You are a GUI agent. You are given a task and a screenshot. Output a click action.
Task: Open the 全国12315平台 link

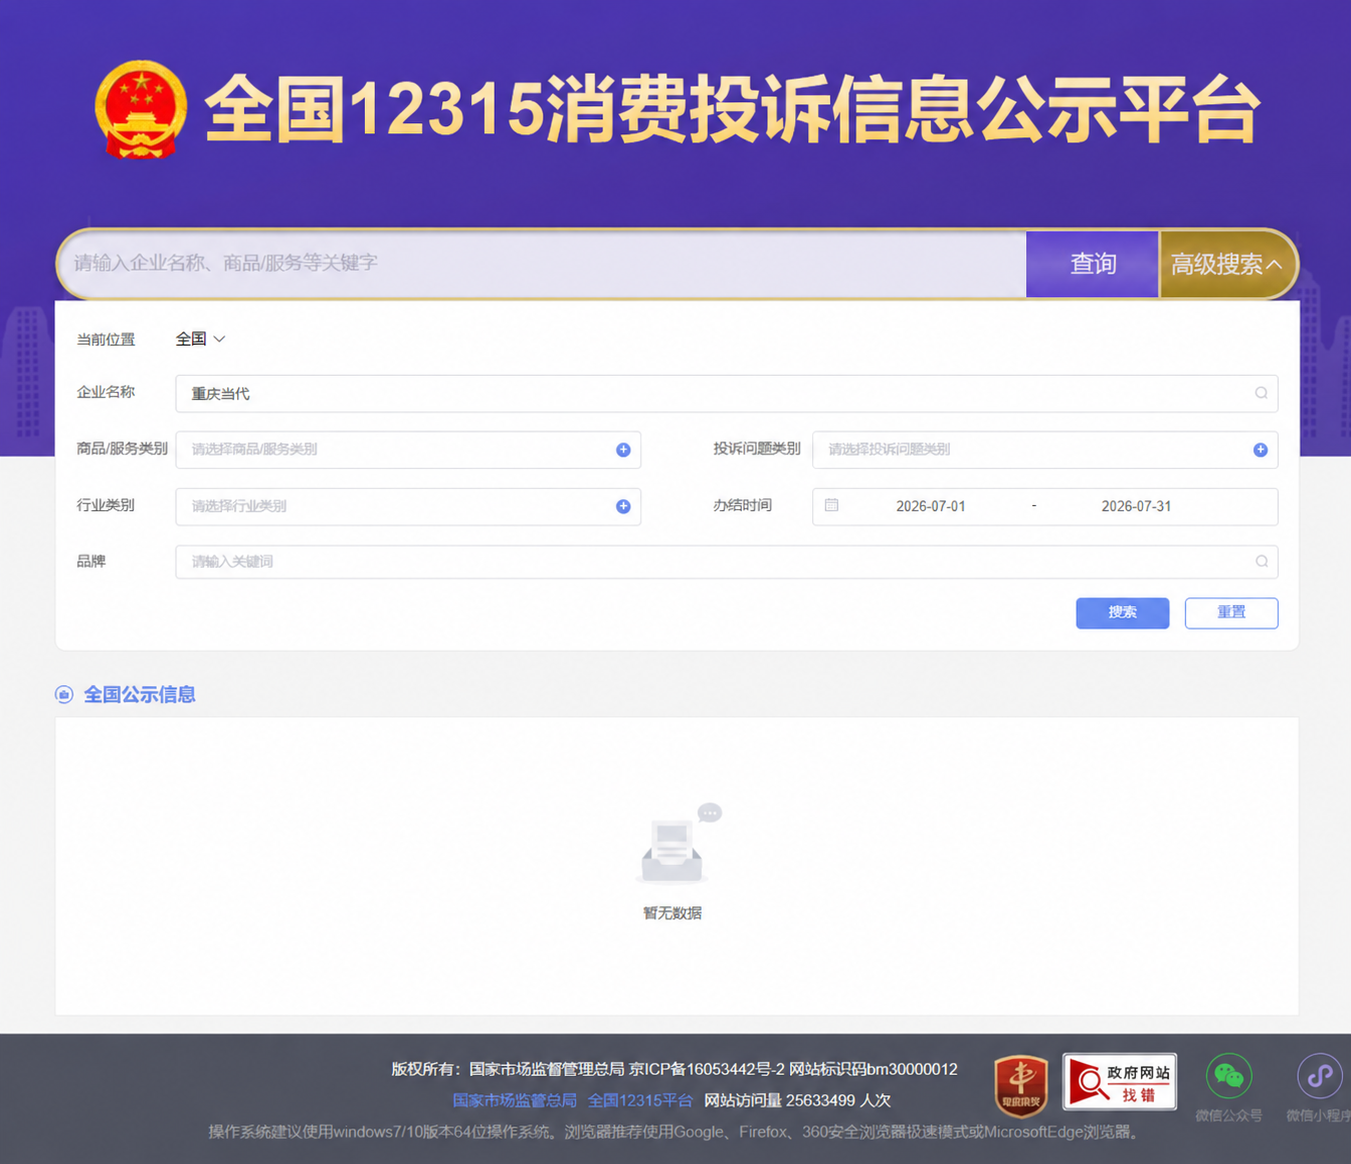click(x=640, y=1100)
